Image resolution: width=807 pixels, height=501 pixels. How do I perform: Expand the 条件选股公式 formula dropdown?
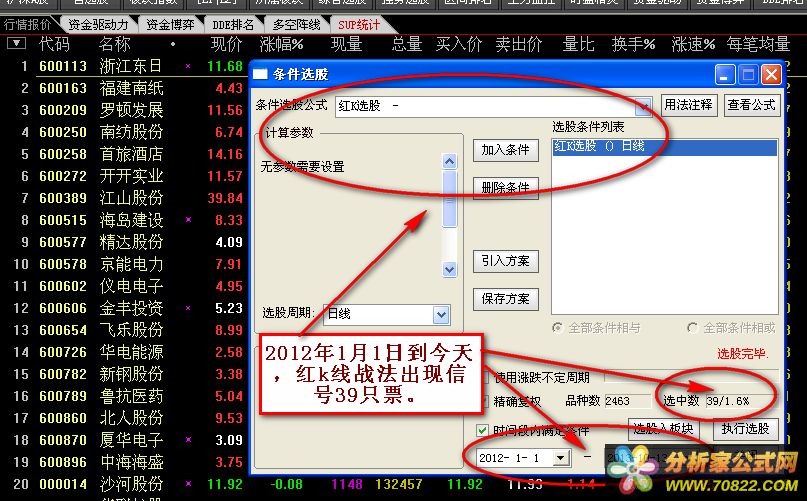[x=643, y=107]
